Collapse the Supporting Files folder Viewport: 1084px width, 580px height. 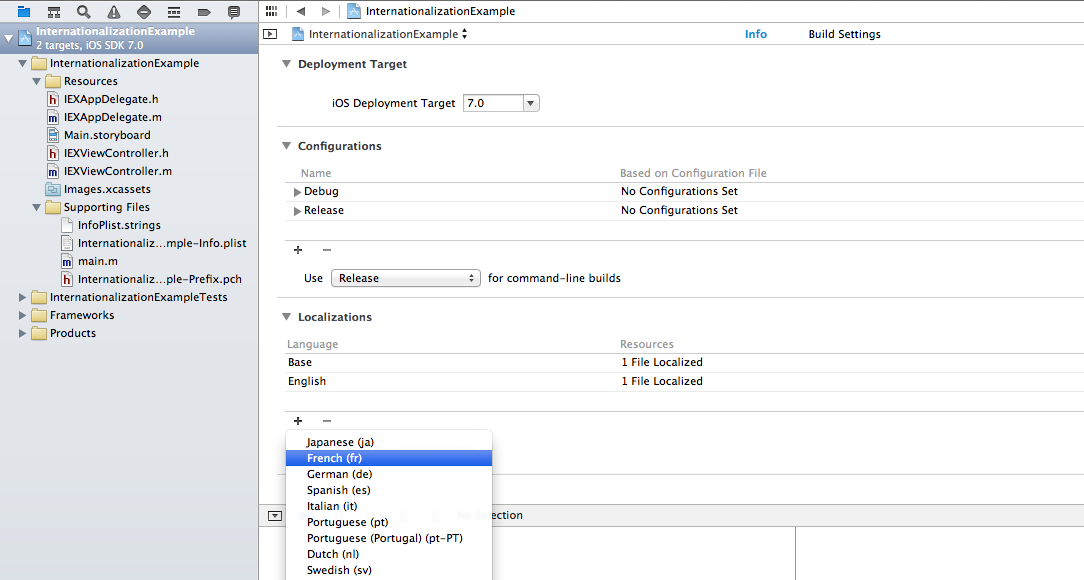[36, 207]
